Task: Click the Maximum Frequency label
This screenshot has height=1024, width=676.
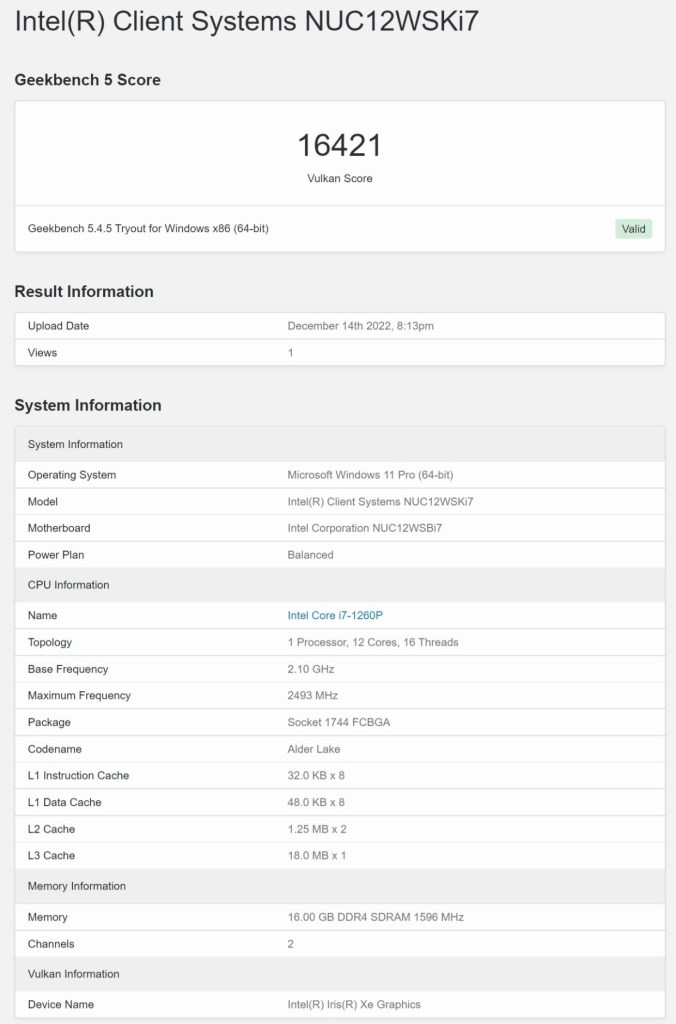Action: (x=79, y=696)
